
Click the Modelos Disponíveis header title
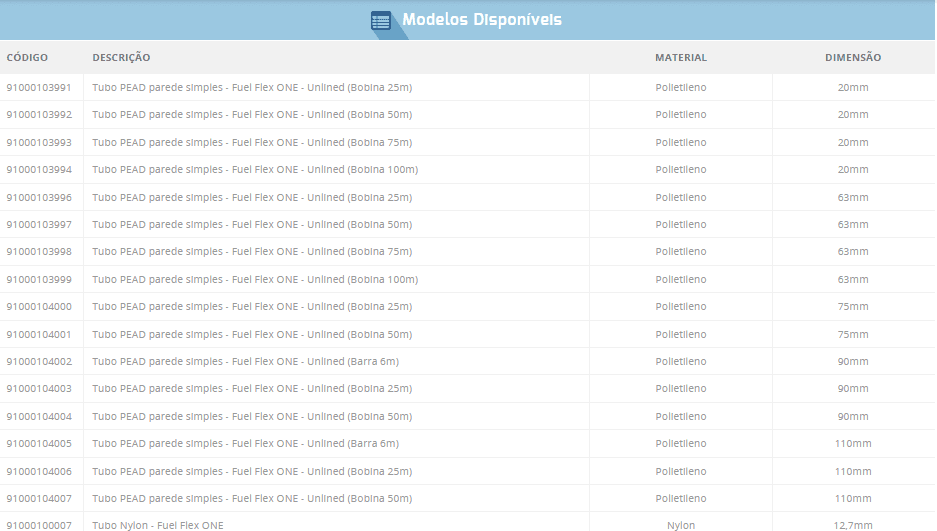tap(482, 20)
